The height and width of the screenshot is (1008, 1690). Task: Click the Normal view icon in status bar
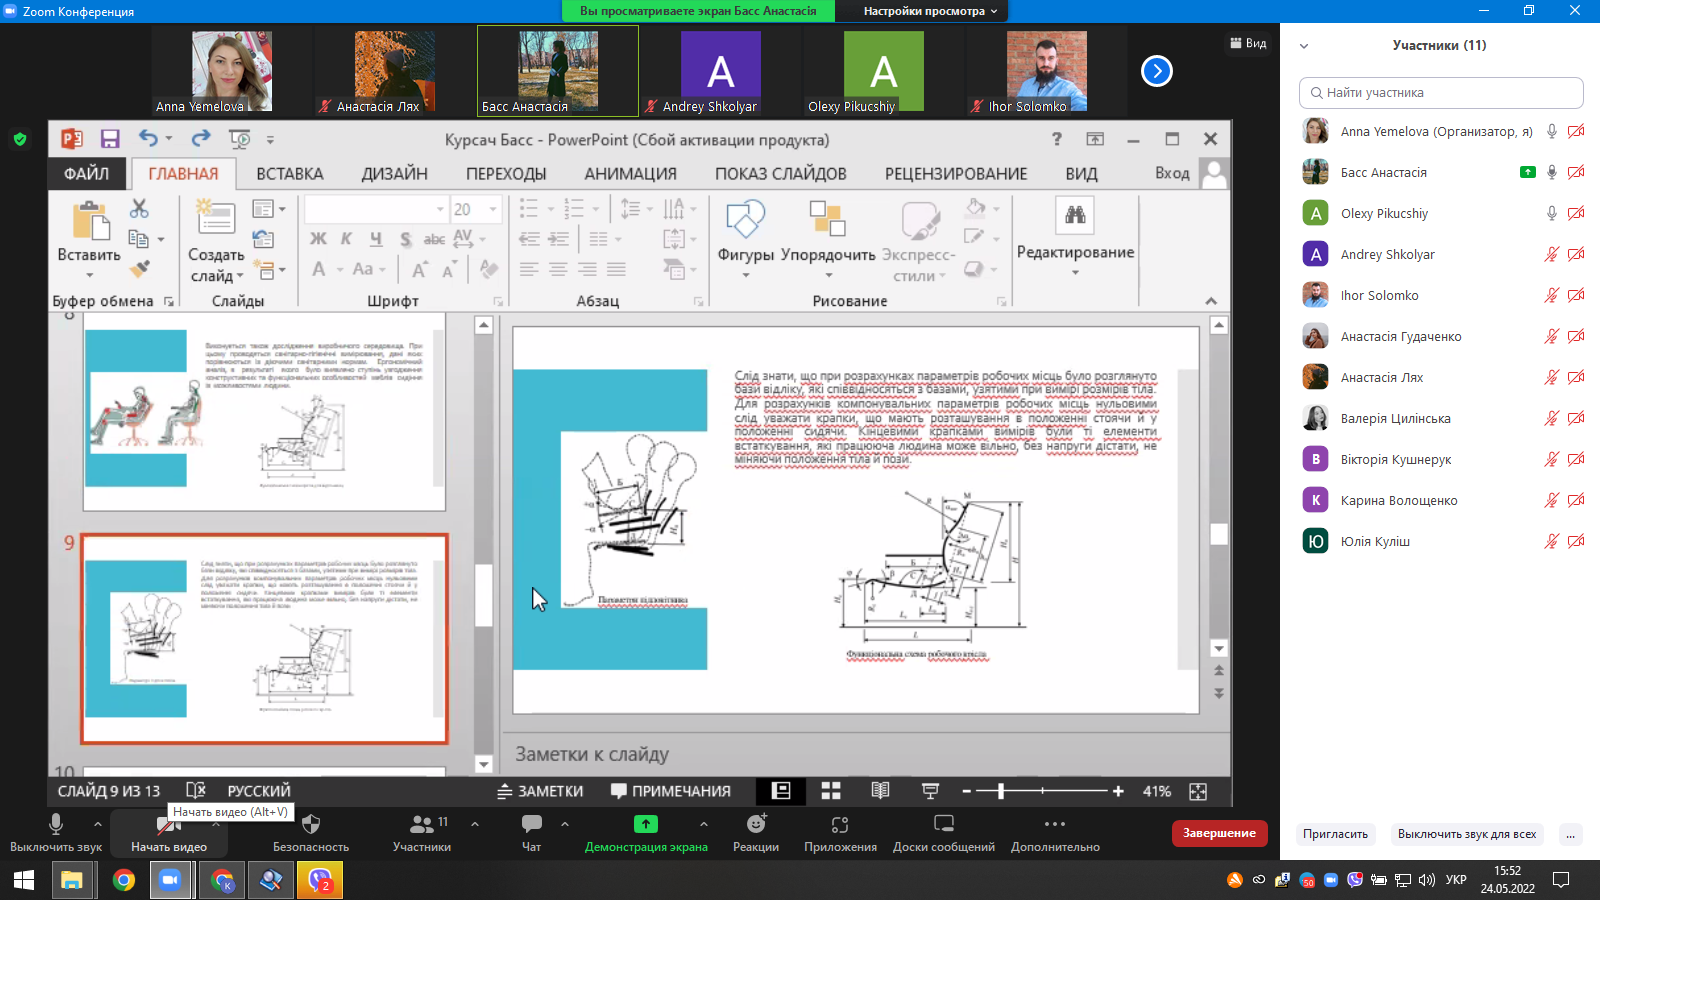[781, 791]
